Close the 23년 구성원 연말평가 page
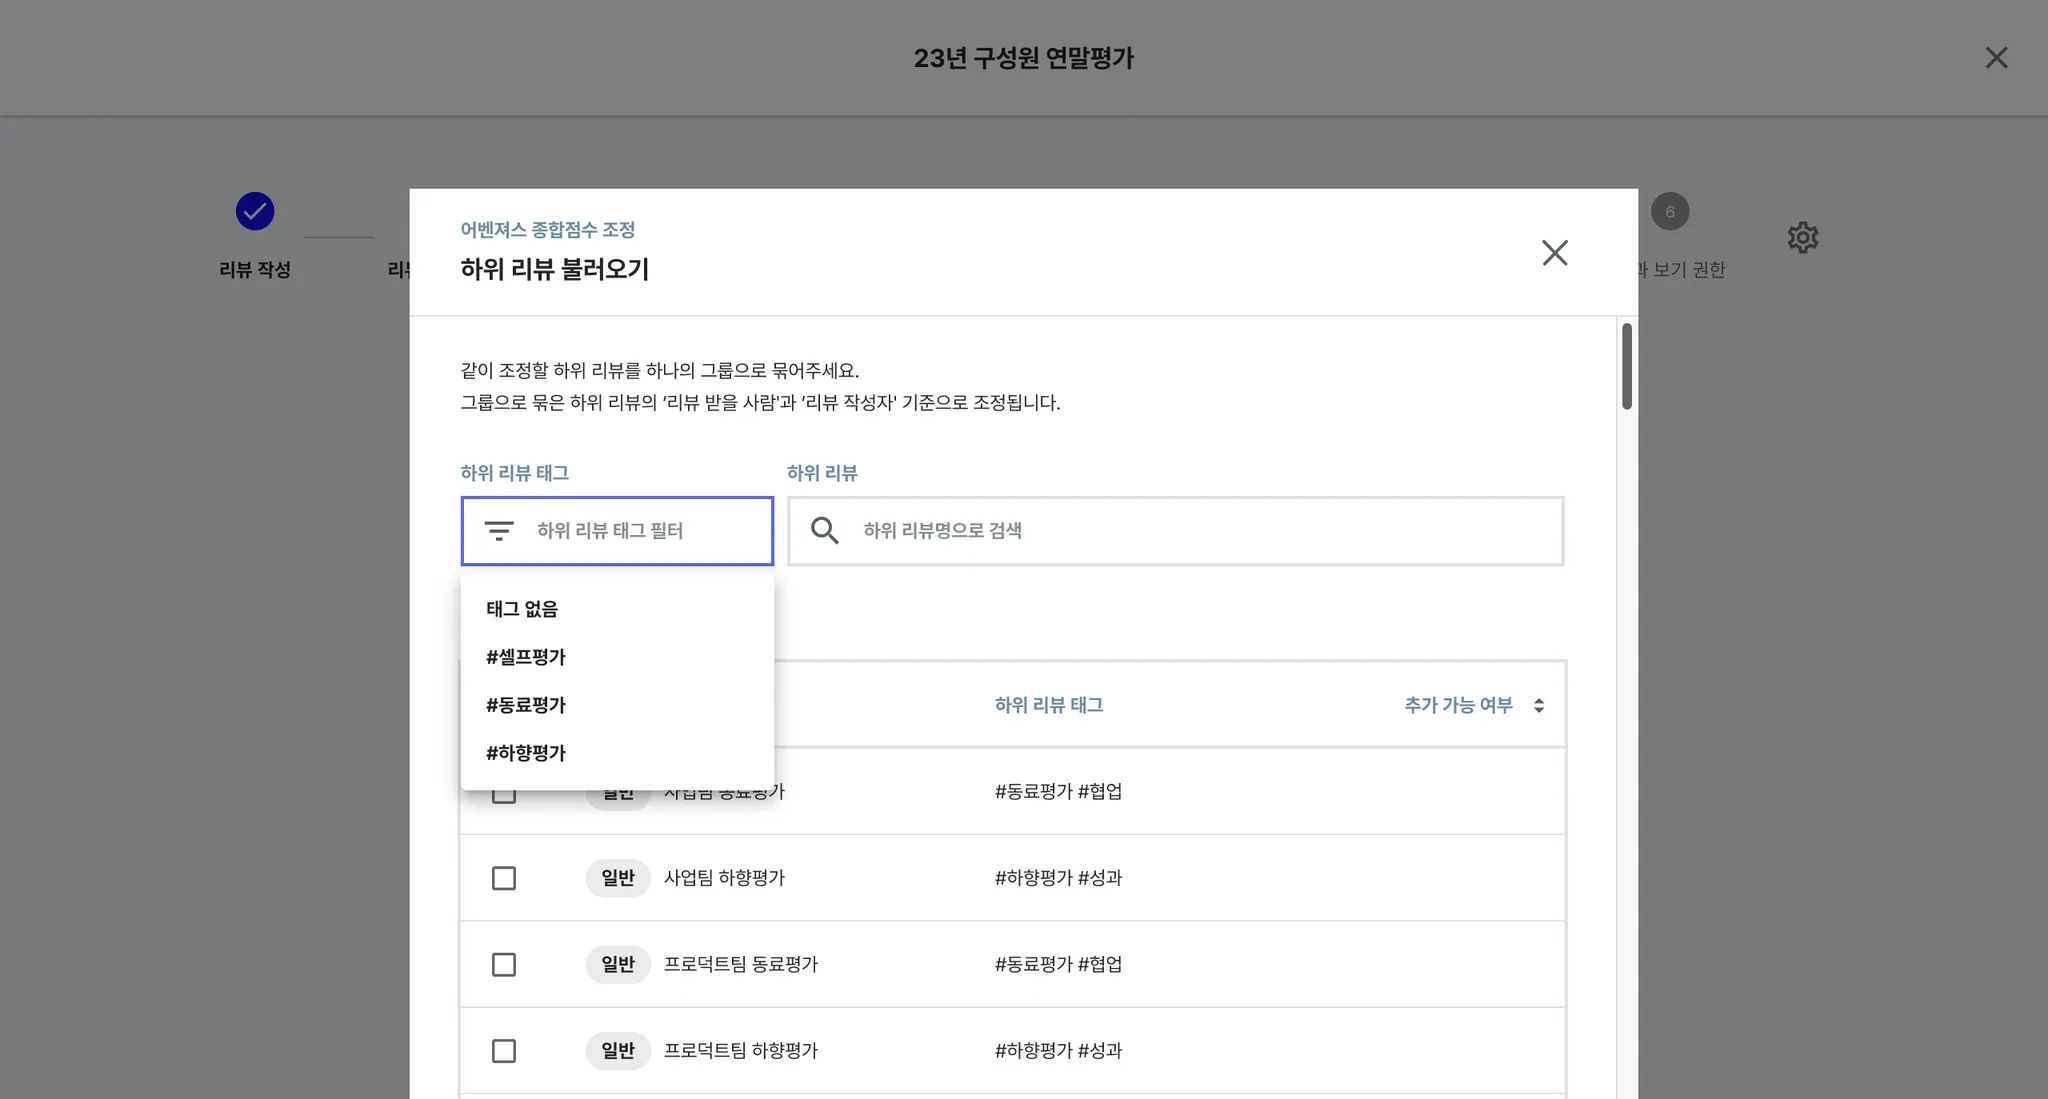The width and height of the screenshot is (2048, 1099). 1996,58
